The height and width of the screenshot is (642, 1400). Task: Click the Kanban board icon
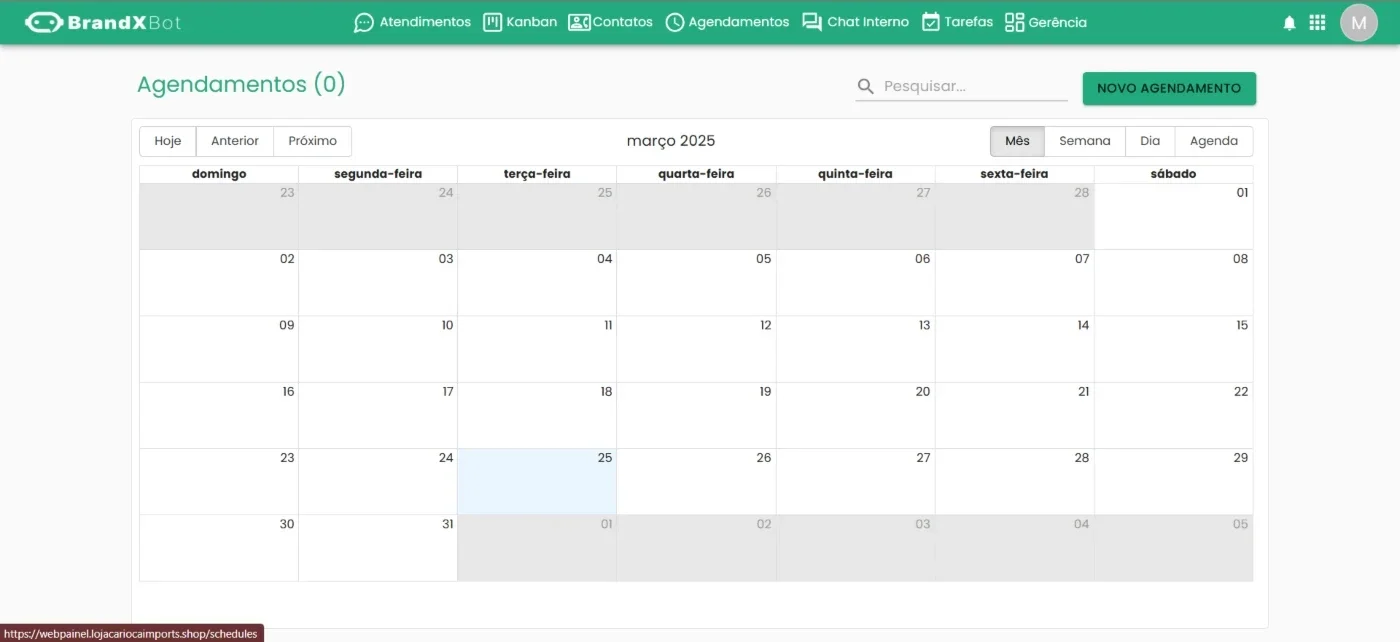coord(492,22)
